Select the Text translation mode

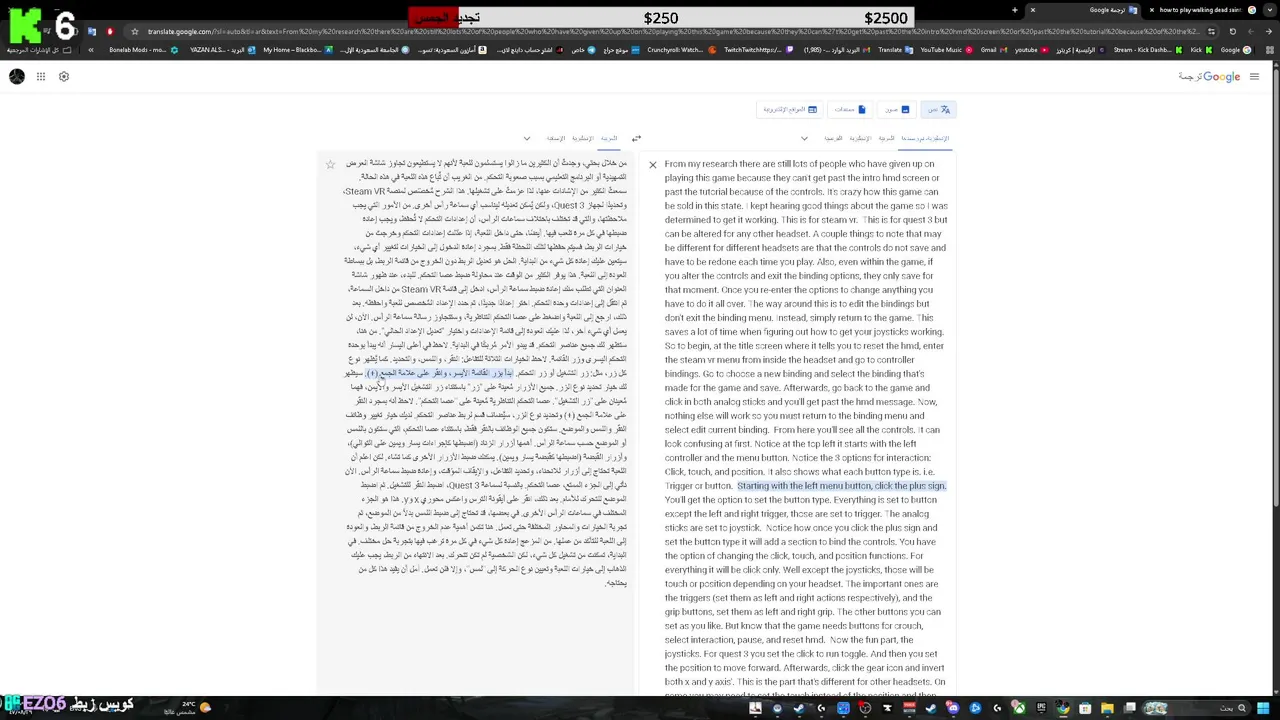point(938,109)
